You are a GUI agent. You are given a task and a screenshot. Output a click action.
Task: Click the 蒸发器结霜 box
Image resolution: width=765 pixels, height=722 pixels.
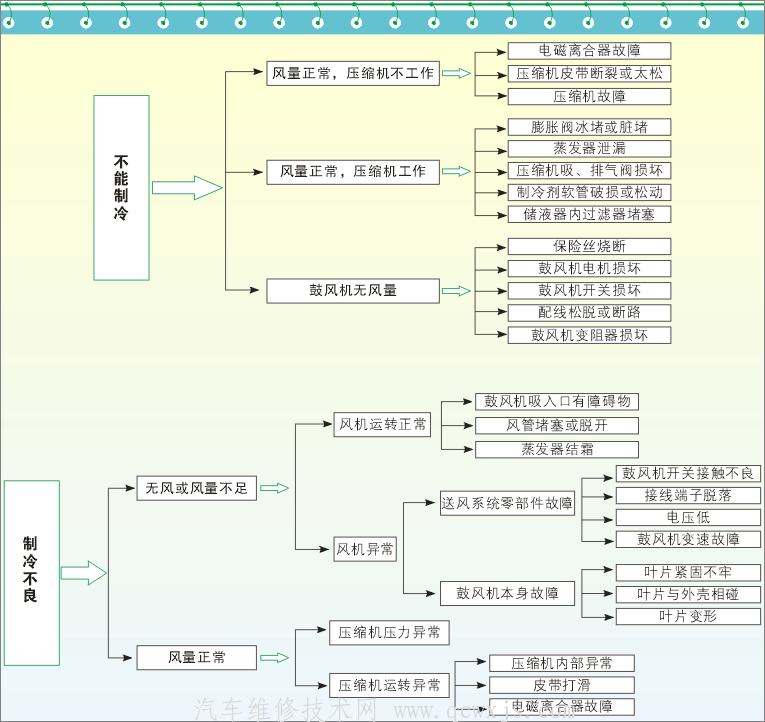tap(556, 449)
